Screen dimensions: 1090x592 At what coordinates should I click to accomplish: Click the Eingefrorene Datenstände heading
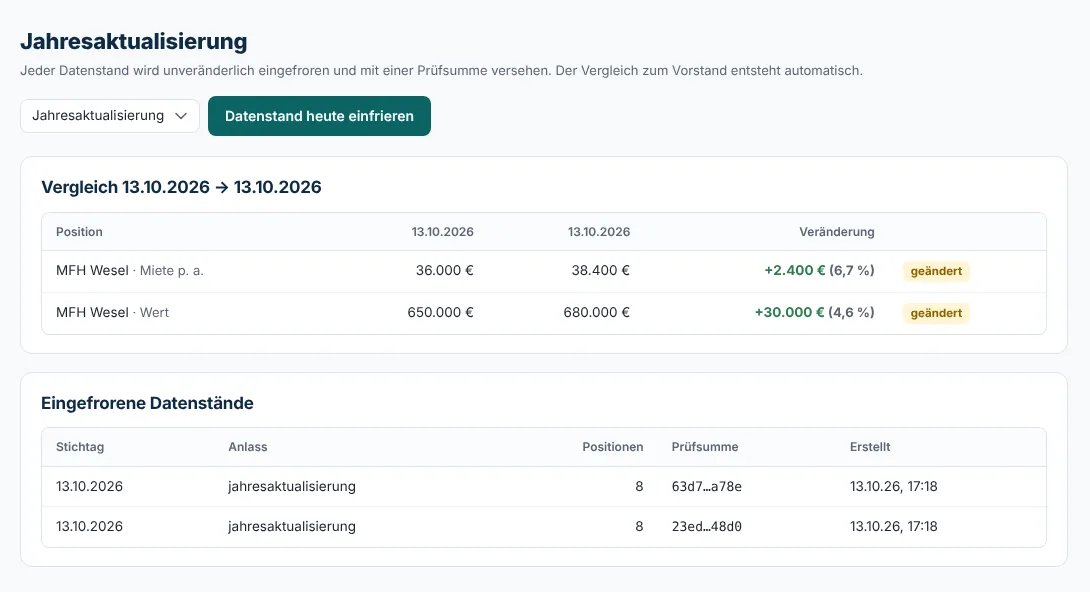tap(147, 403)
